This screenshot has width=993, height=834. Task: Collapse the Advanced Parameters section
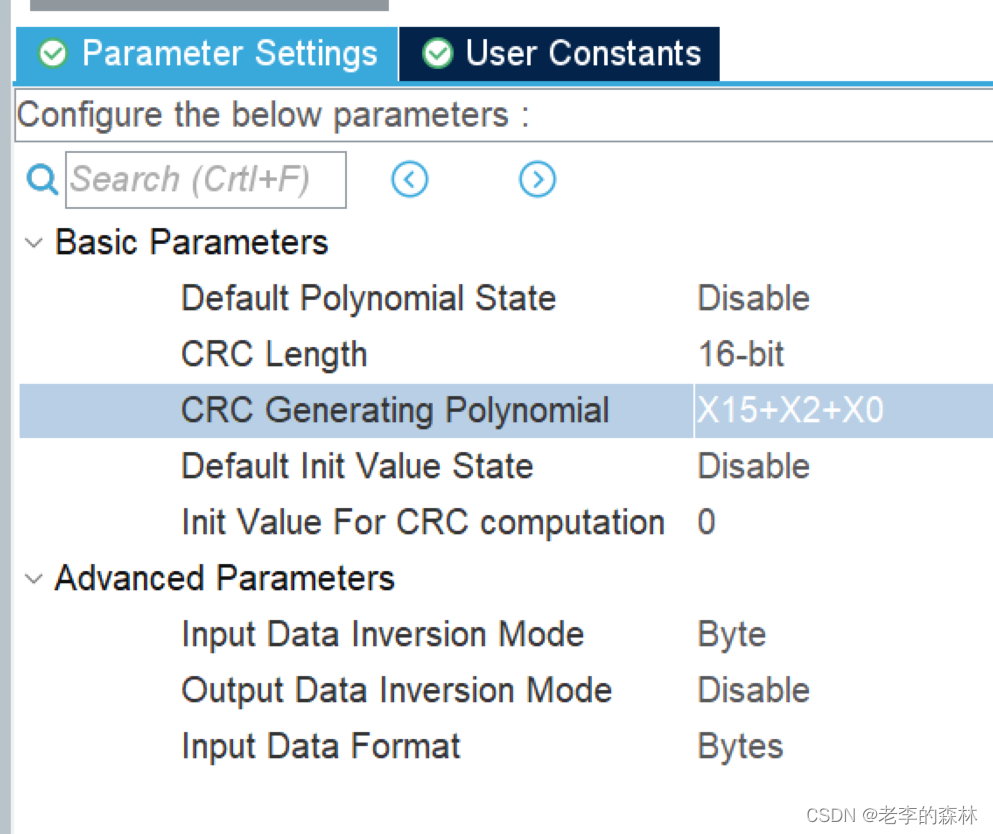(34, 579)
